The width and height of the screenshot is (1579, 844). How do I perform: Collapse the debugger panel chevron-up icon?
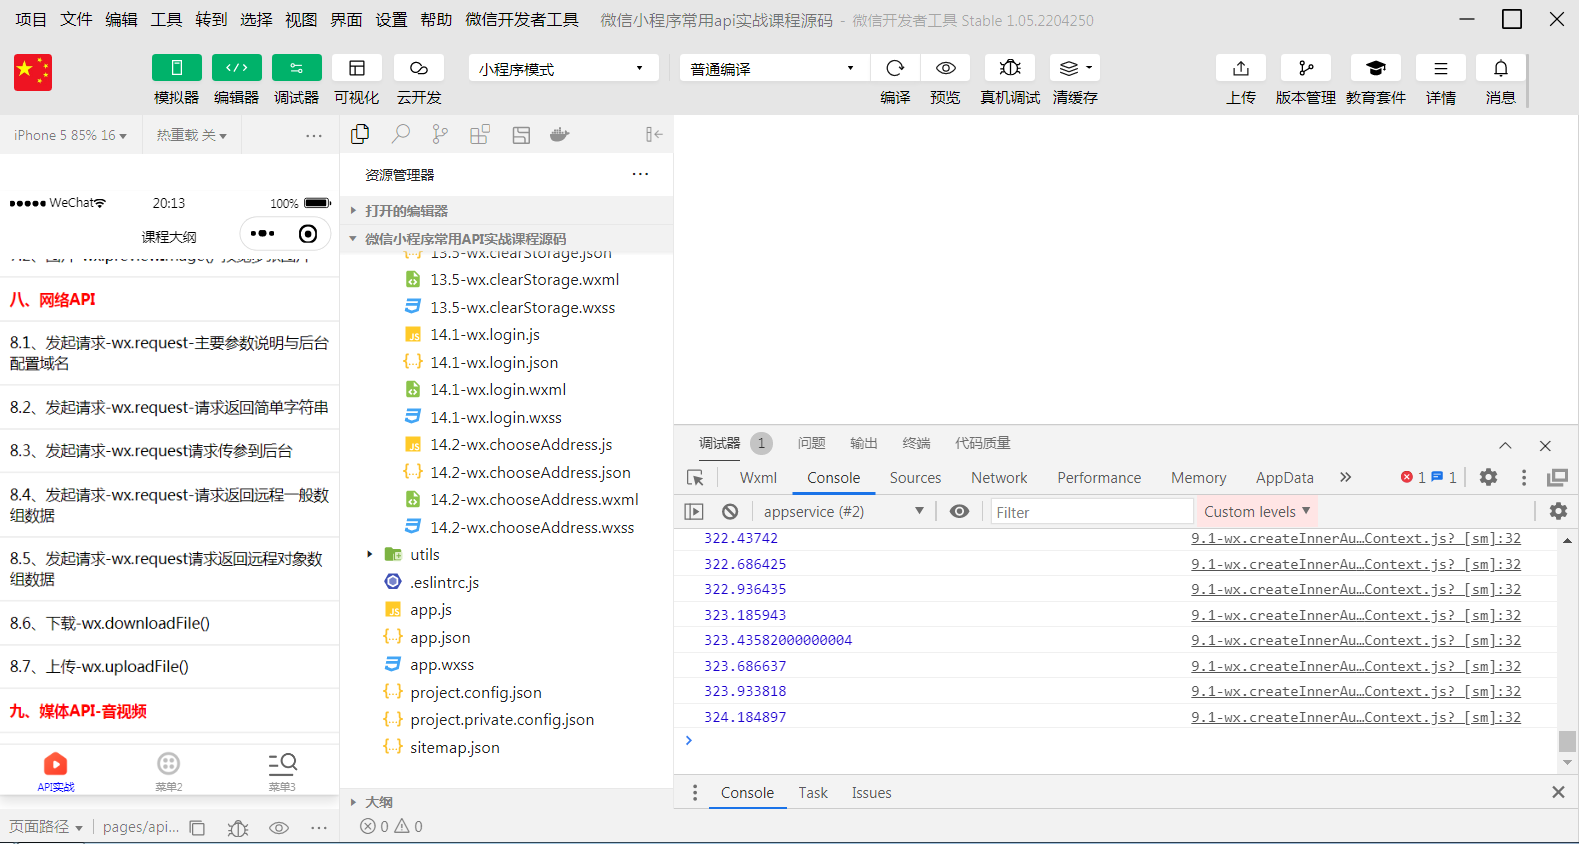(x=1505, y=445)
